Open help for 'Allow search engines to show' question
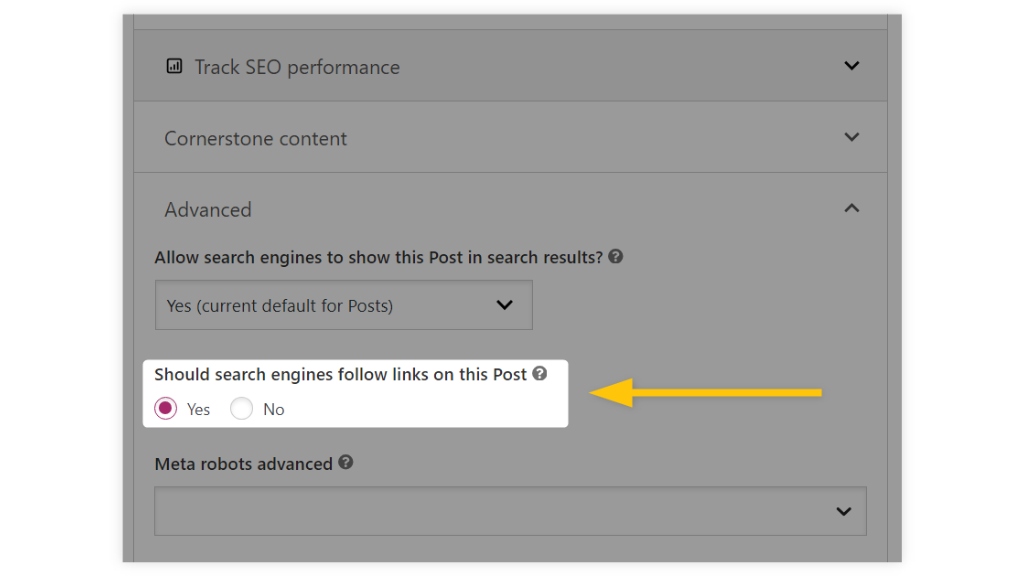Screen dimensions: 1024x576 click(615, 257)
